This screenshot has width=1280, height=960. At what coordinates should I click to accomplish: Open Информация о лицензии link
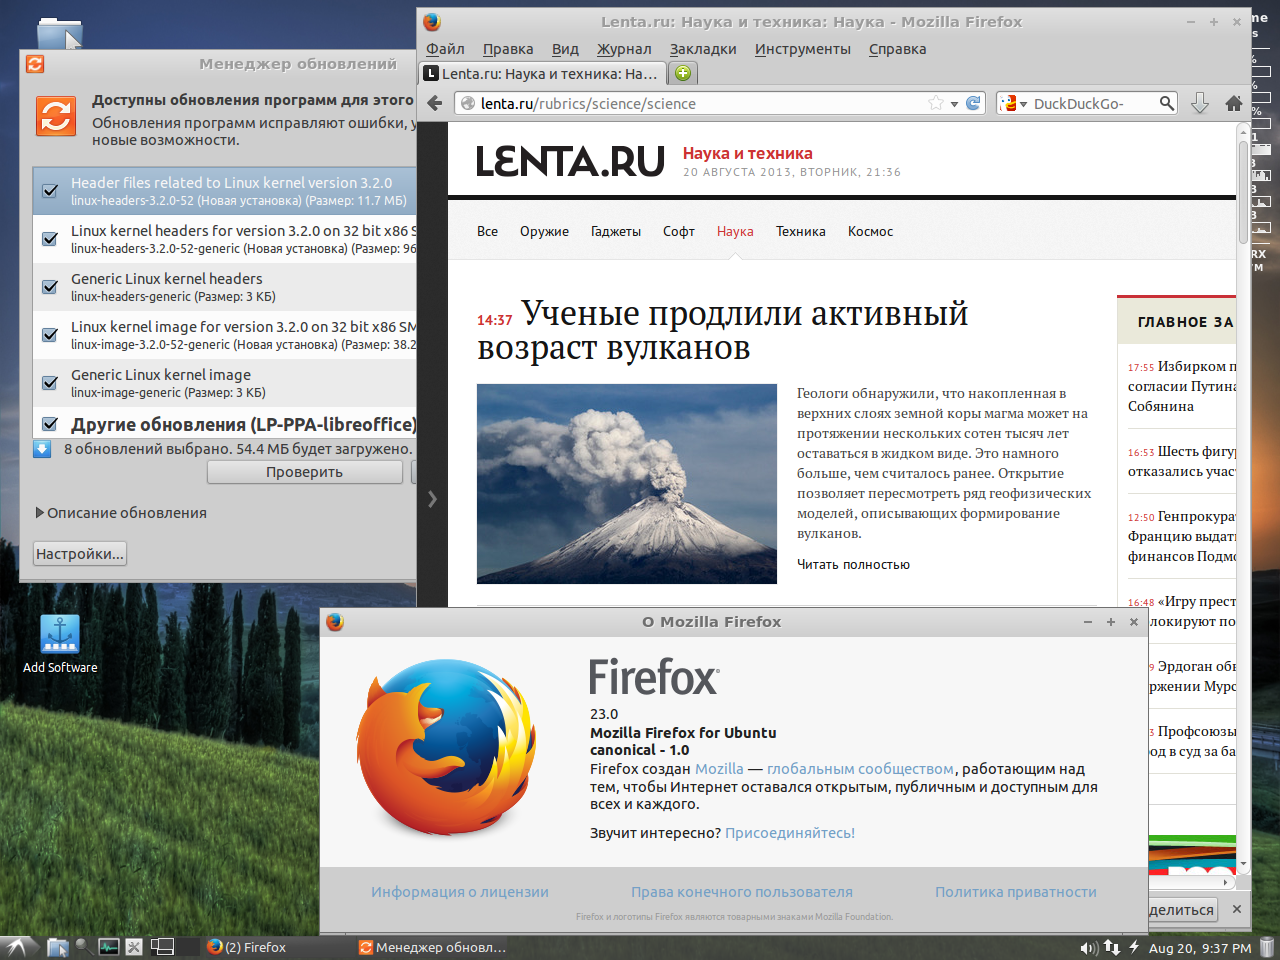click(460, 892)
